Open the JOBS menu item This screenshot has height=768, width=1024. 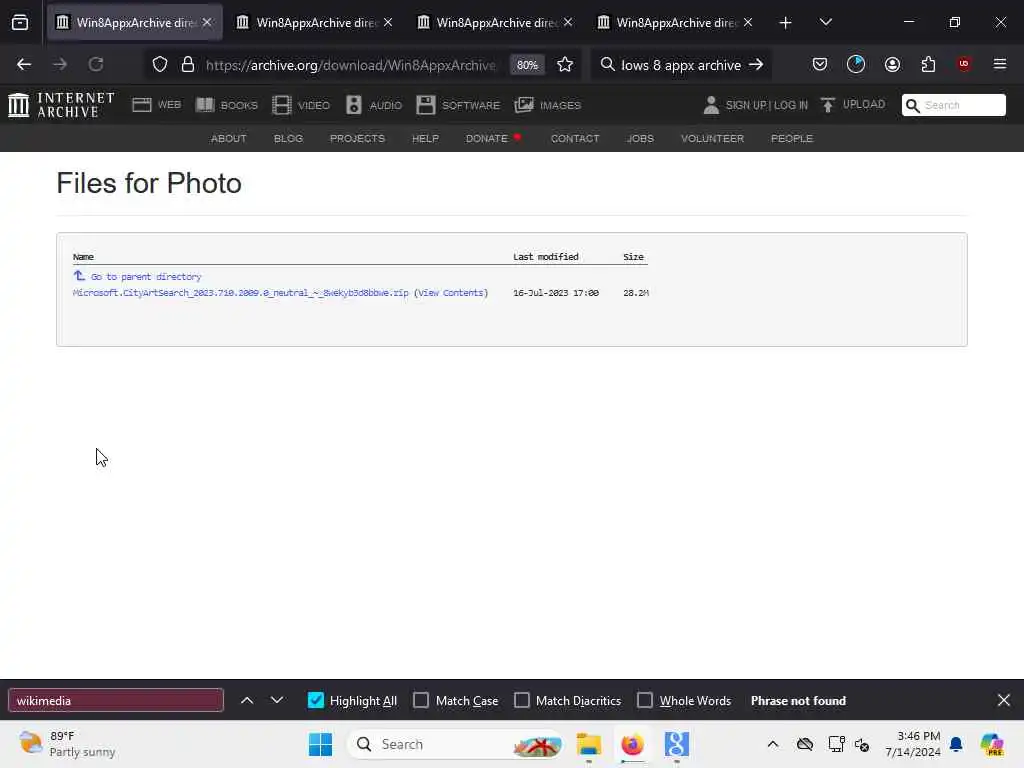(x=640, y=138)
